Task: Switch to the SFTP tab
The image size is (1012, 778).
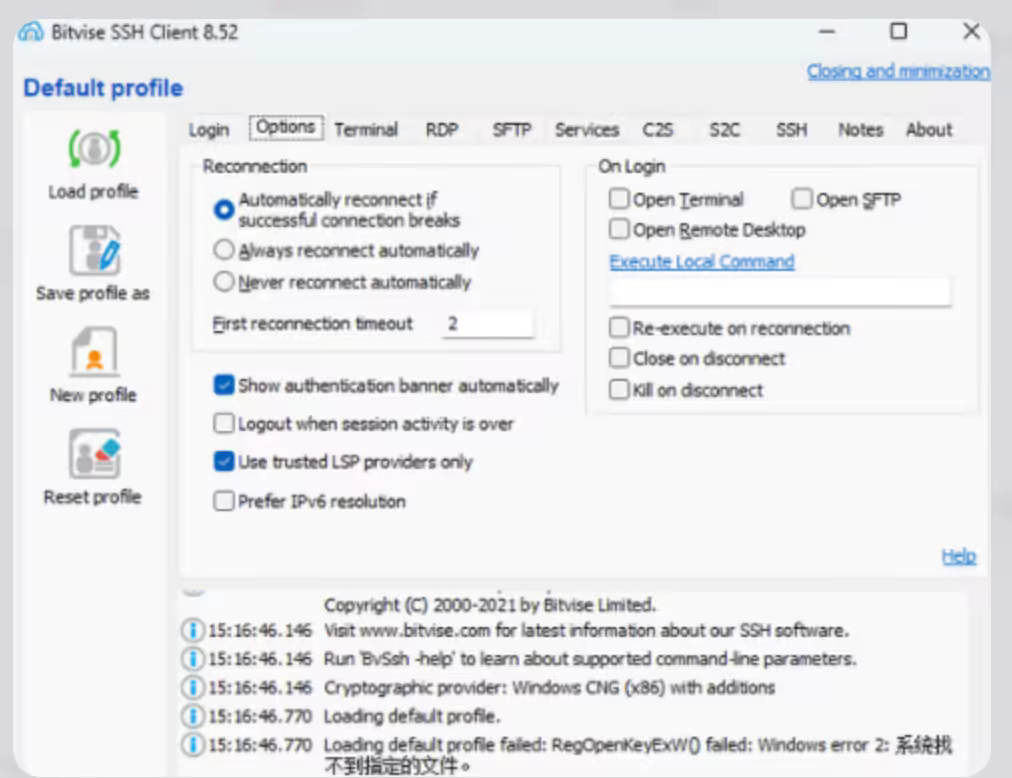Action: tap(512, 130)
